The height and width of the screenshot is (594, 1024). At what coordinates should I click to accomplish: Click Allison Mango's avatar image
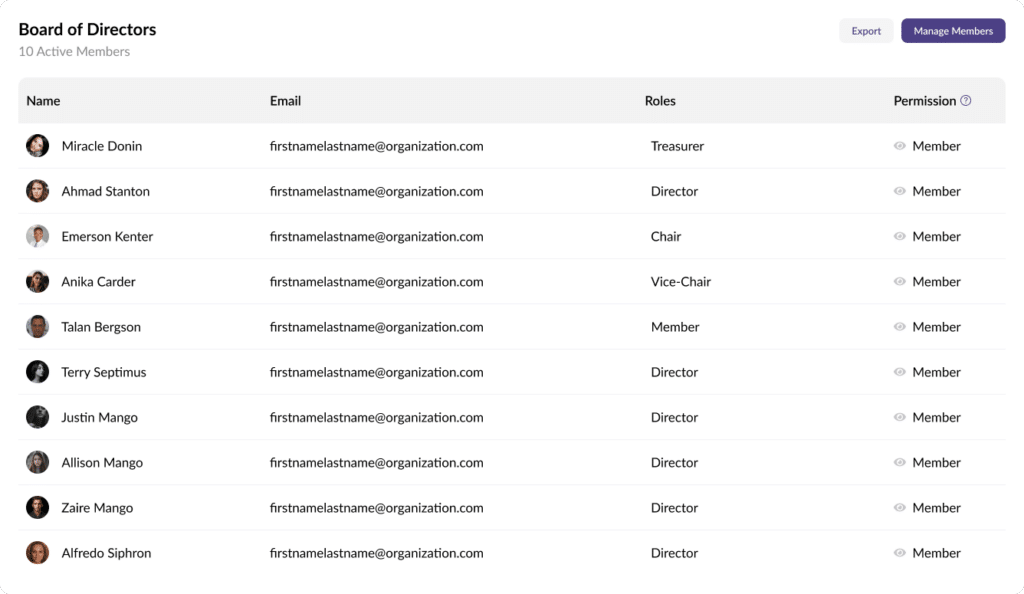(37, 463)
